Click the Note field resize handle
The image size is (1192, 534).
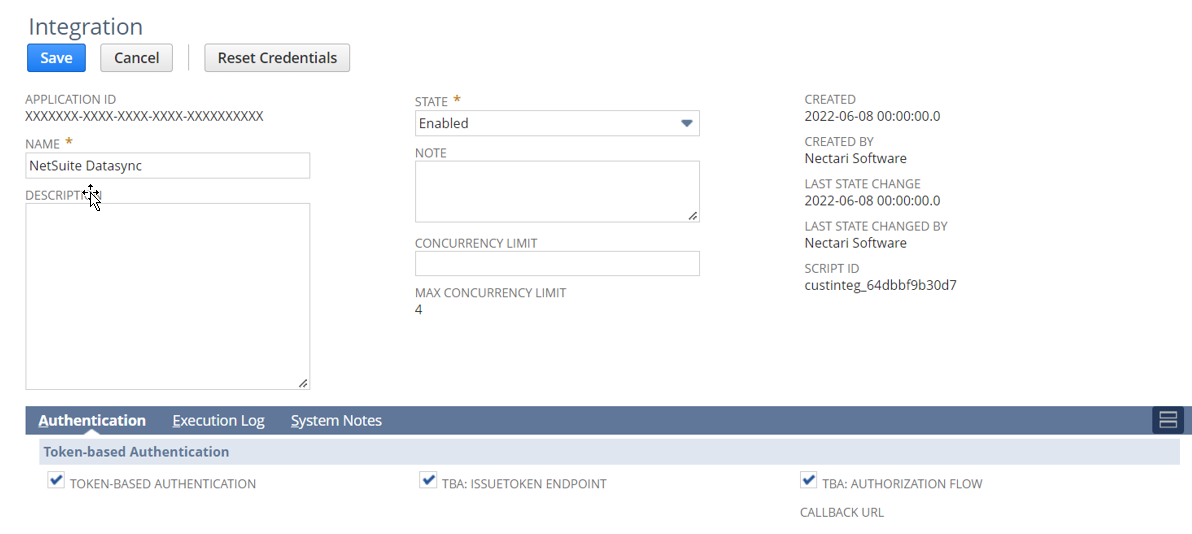[x=693, y=215]
